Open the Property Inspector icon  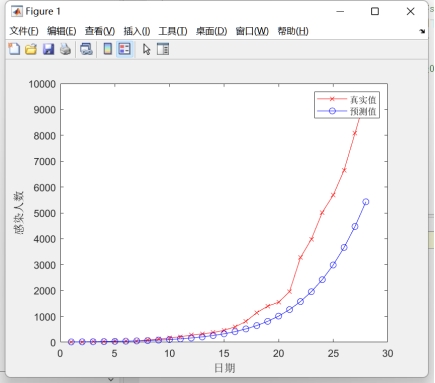tap(163, 49)
